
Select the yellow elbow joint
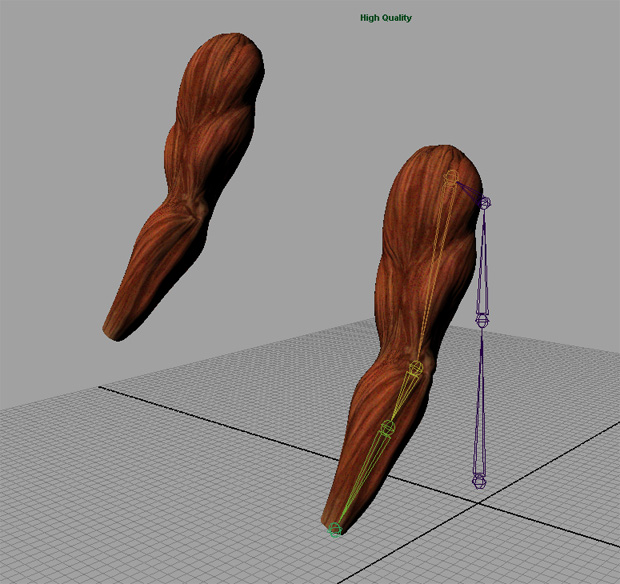coord(414,368)
